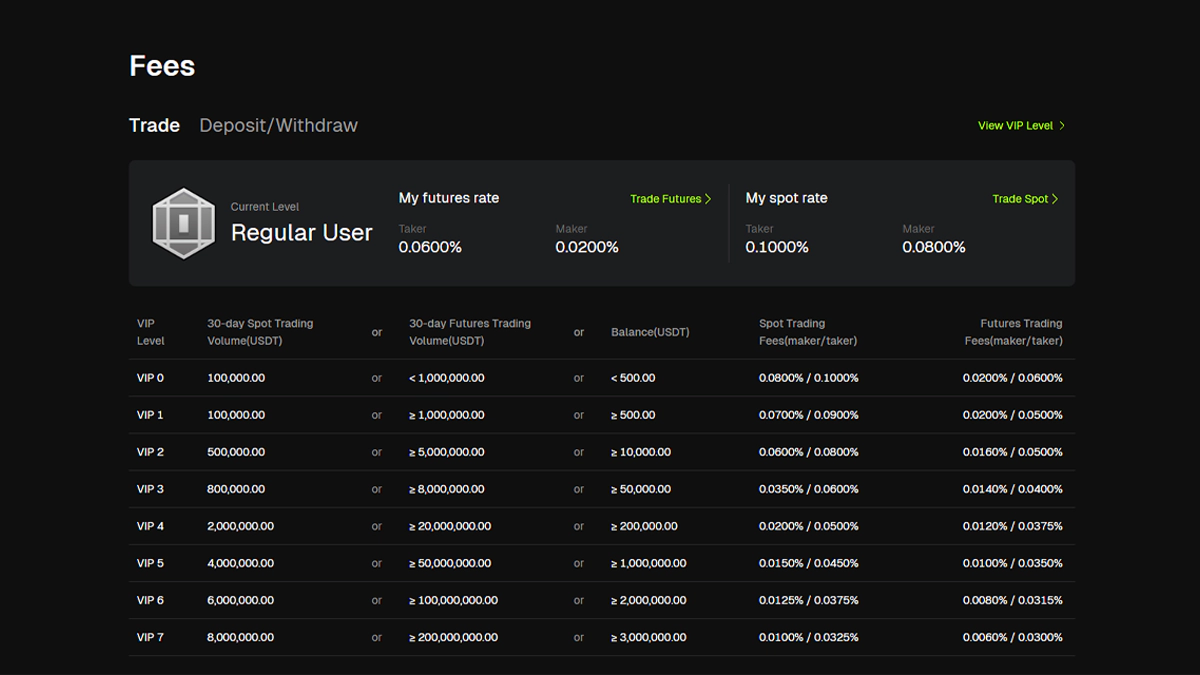Click VIP 3 balance value ≥ 50,000.00
Viewport: 1200px width, 675px height.
click(x=640, y=489)
